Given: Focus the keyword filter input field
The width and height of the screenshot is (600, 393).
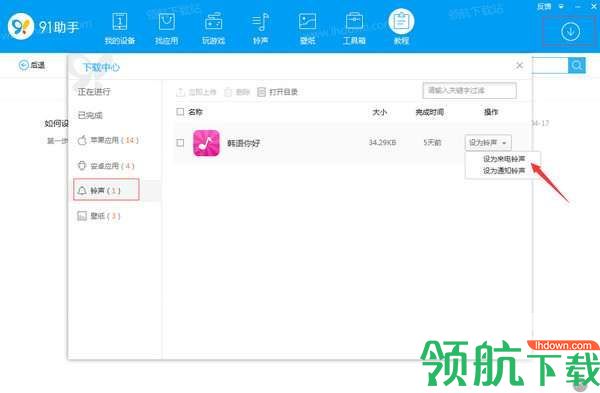Looking at the screenshot, I should pos(470,91).
